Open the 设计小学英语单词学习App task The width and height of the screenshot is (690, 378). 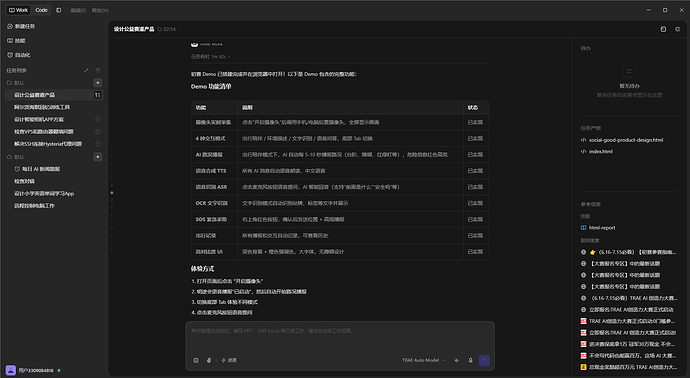coord(54,194)
